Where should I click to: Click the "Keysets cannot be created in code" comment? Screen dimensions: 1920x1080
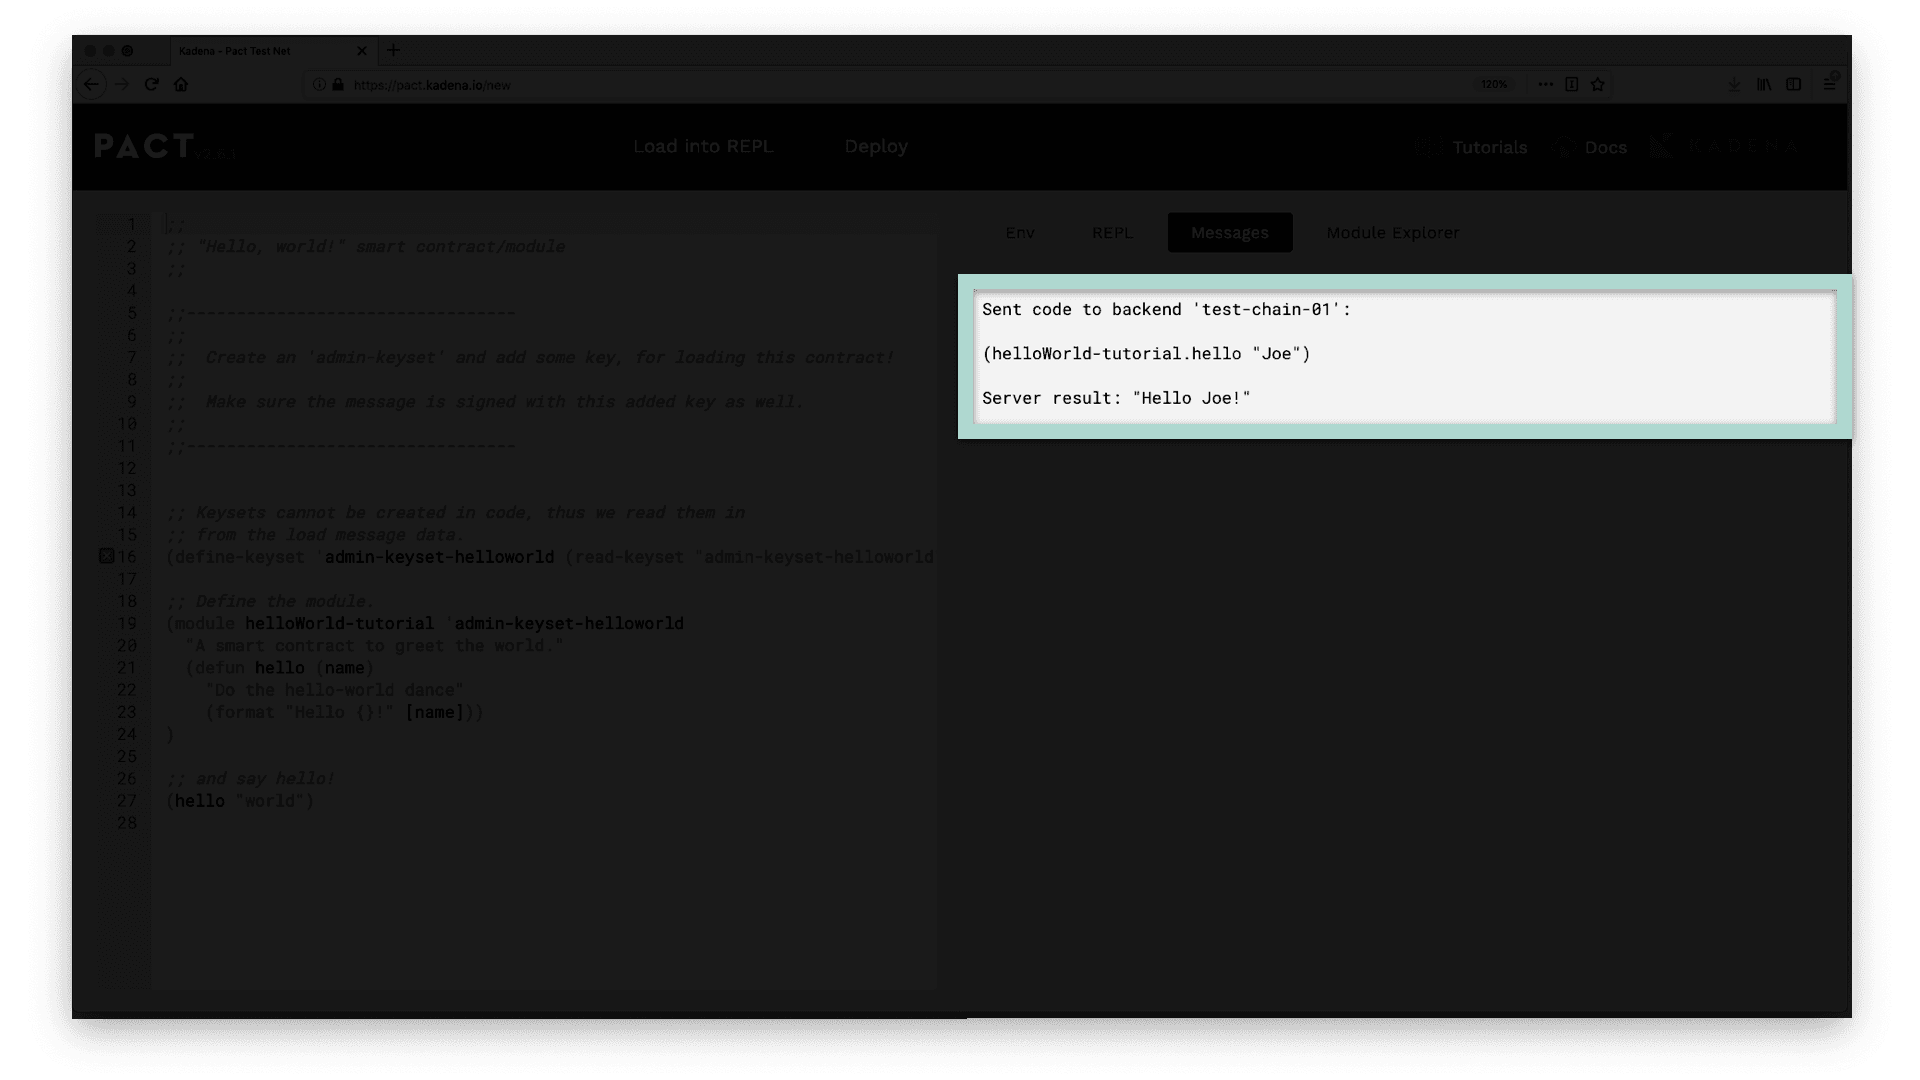(456, 513)
